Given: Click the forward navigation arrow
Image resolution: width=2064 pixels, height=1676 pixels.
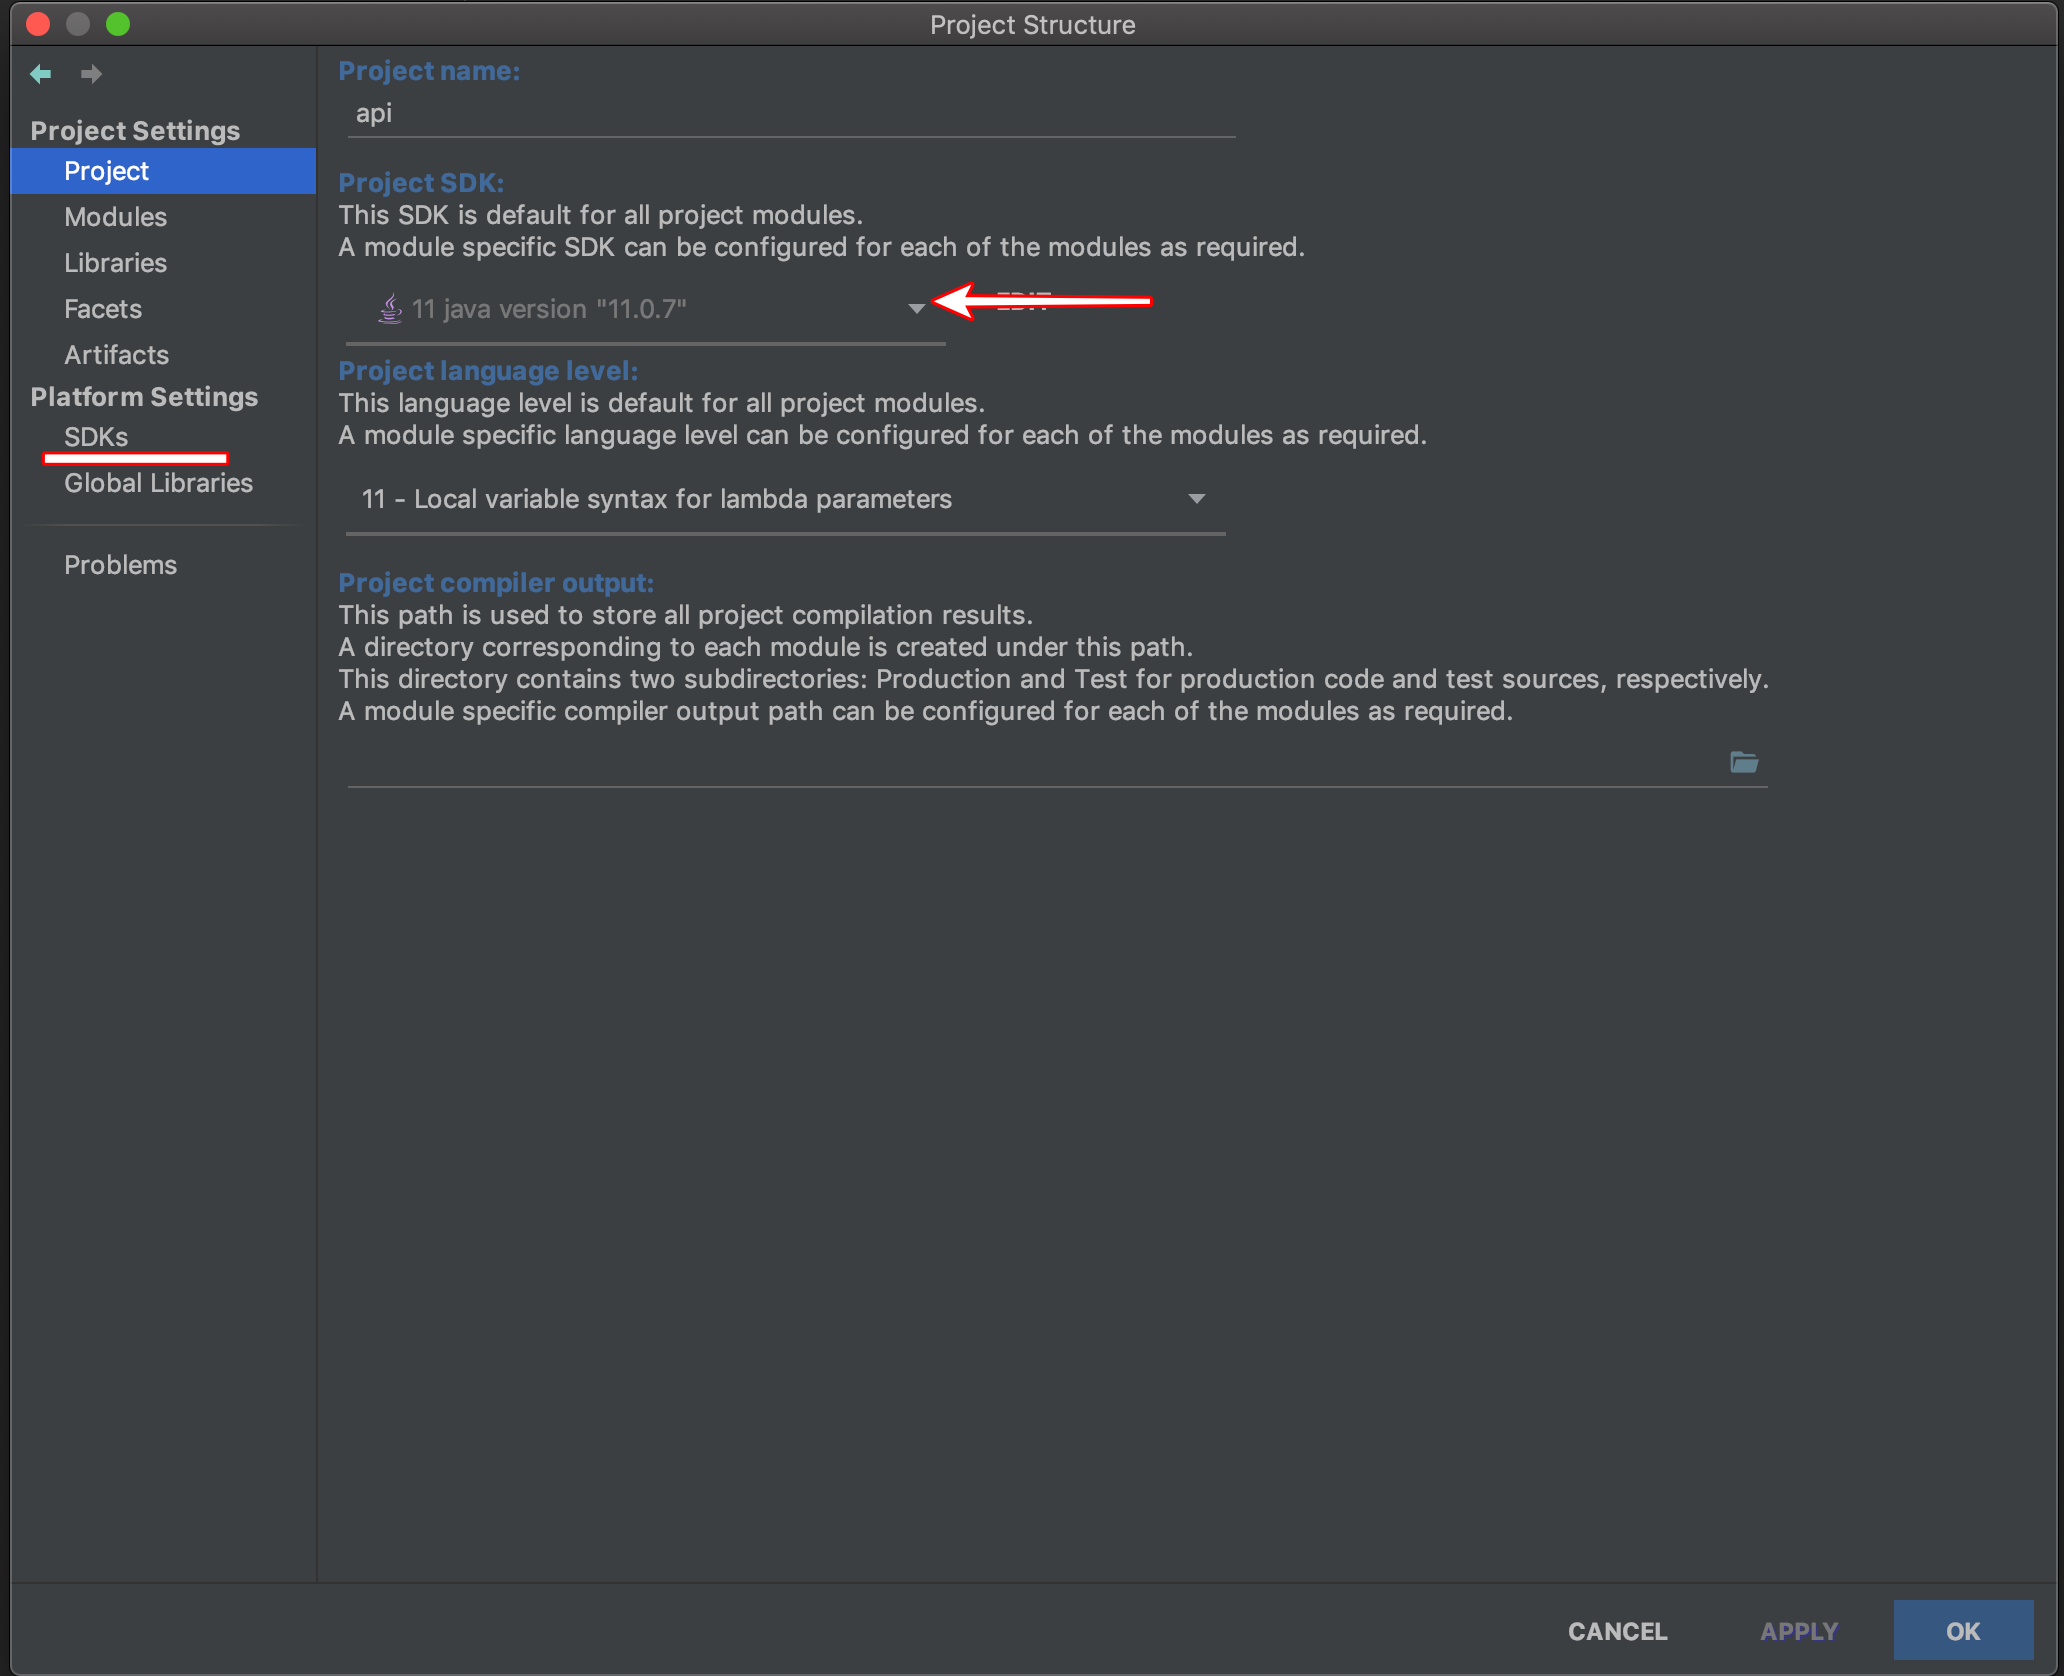Looking at the screenshot, I should [x=91, y=74].
